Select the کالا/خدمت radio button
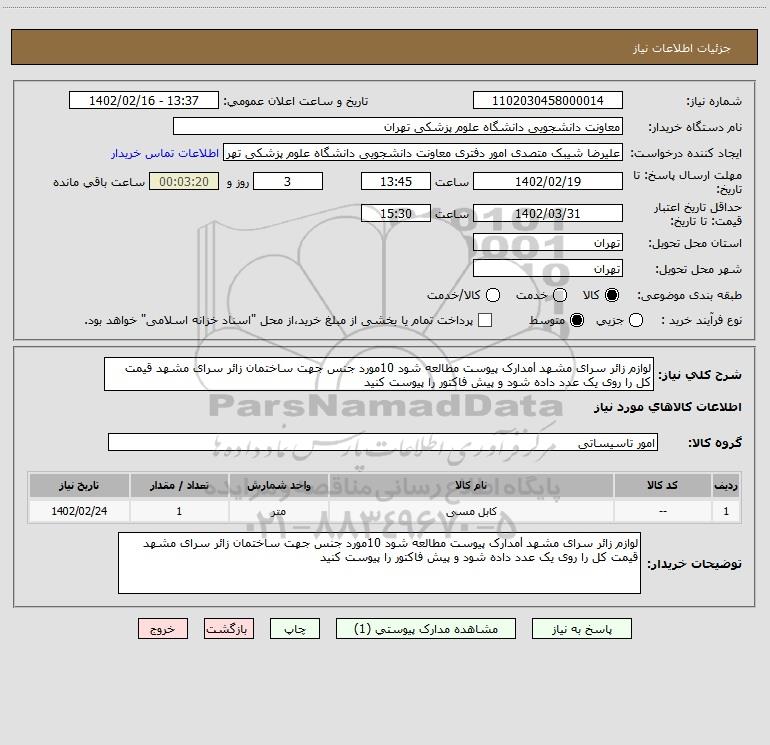The width and height of the screenshot is (770, 745). point(493,295)
